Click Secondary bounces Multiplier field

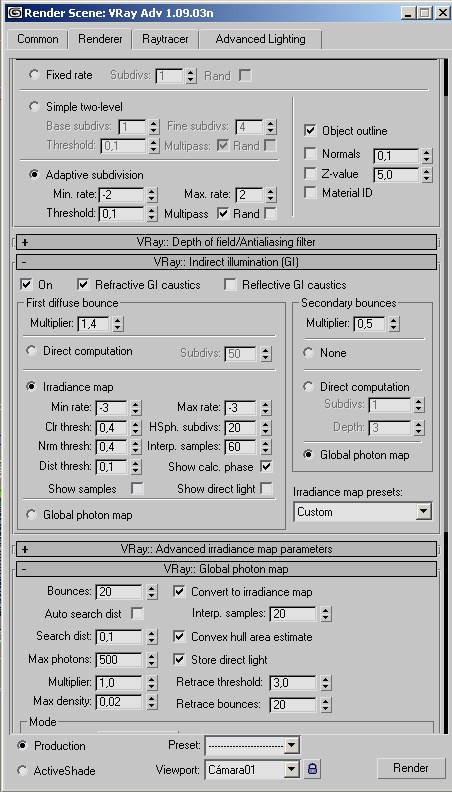370,324
